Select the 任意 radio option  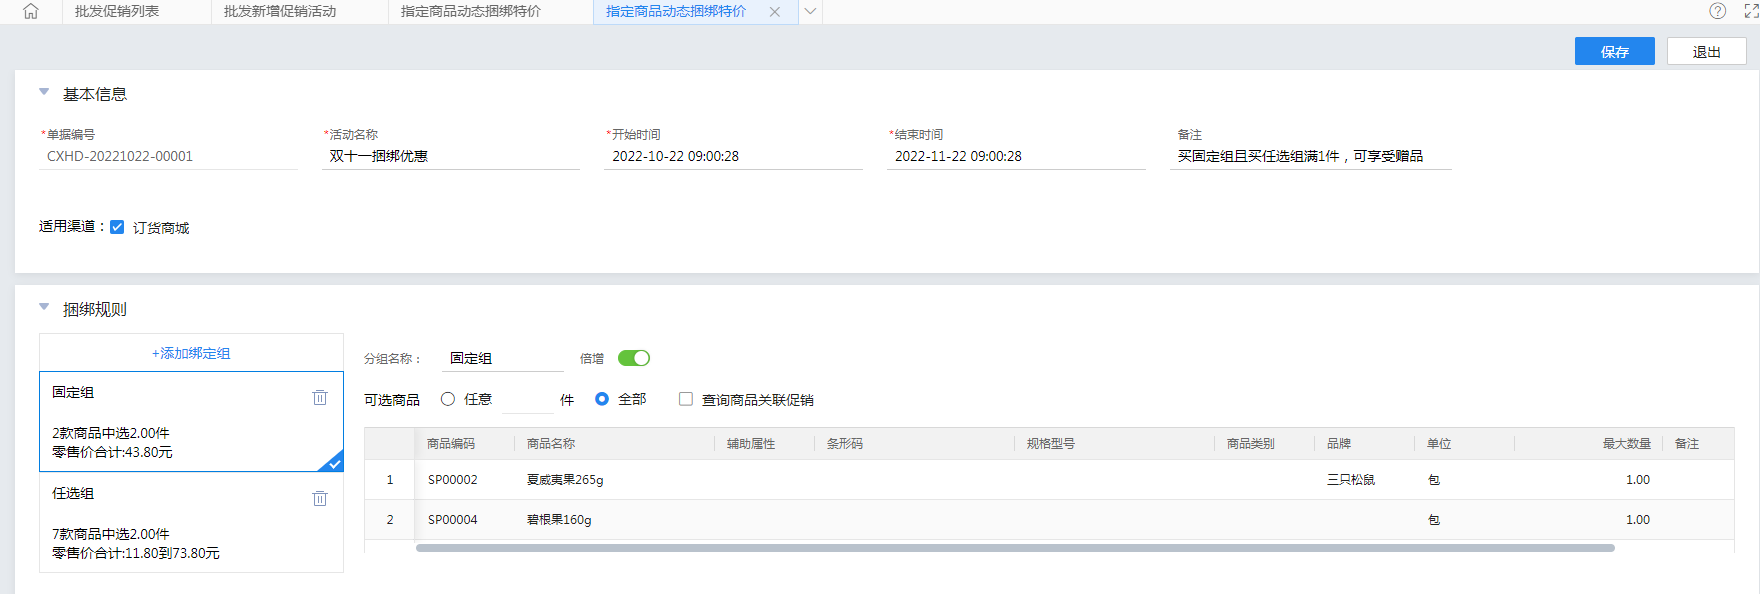point(448,399)
